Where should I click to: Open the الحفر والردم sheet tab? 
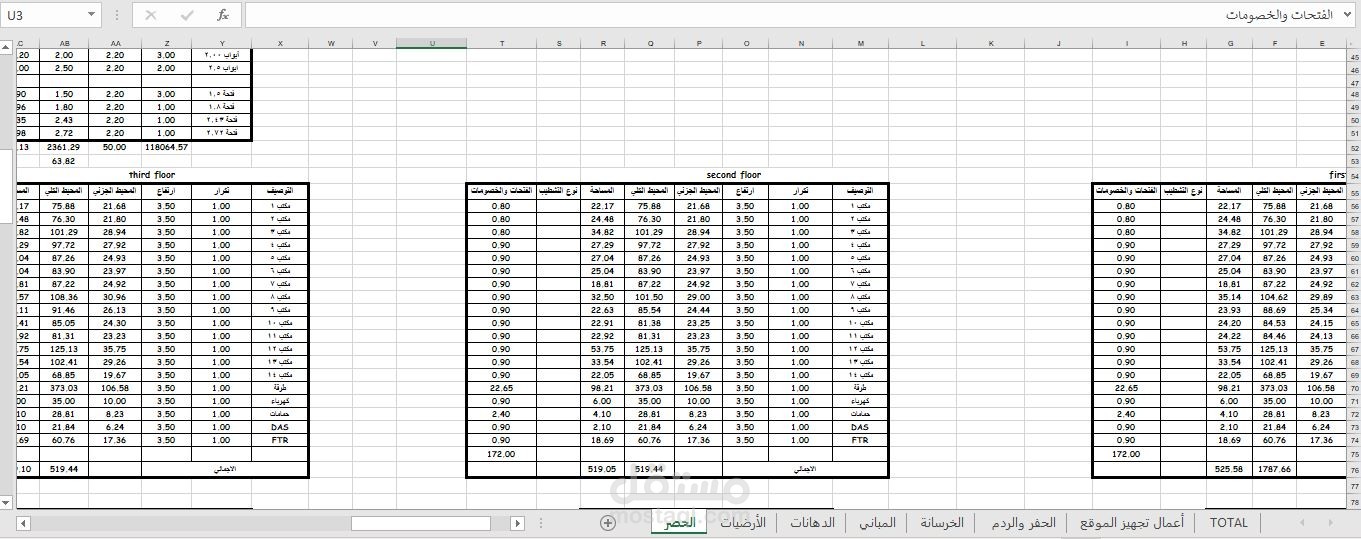pos(1023,523)
